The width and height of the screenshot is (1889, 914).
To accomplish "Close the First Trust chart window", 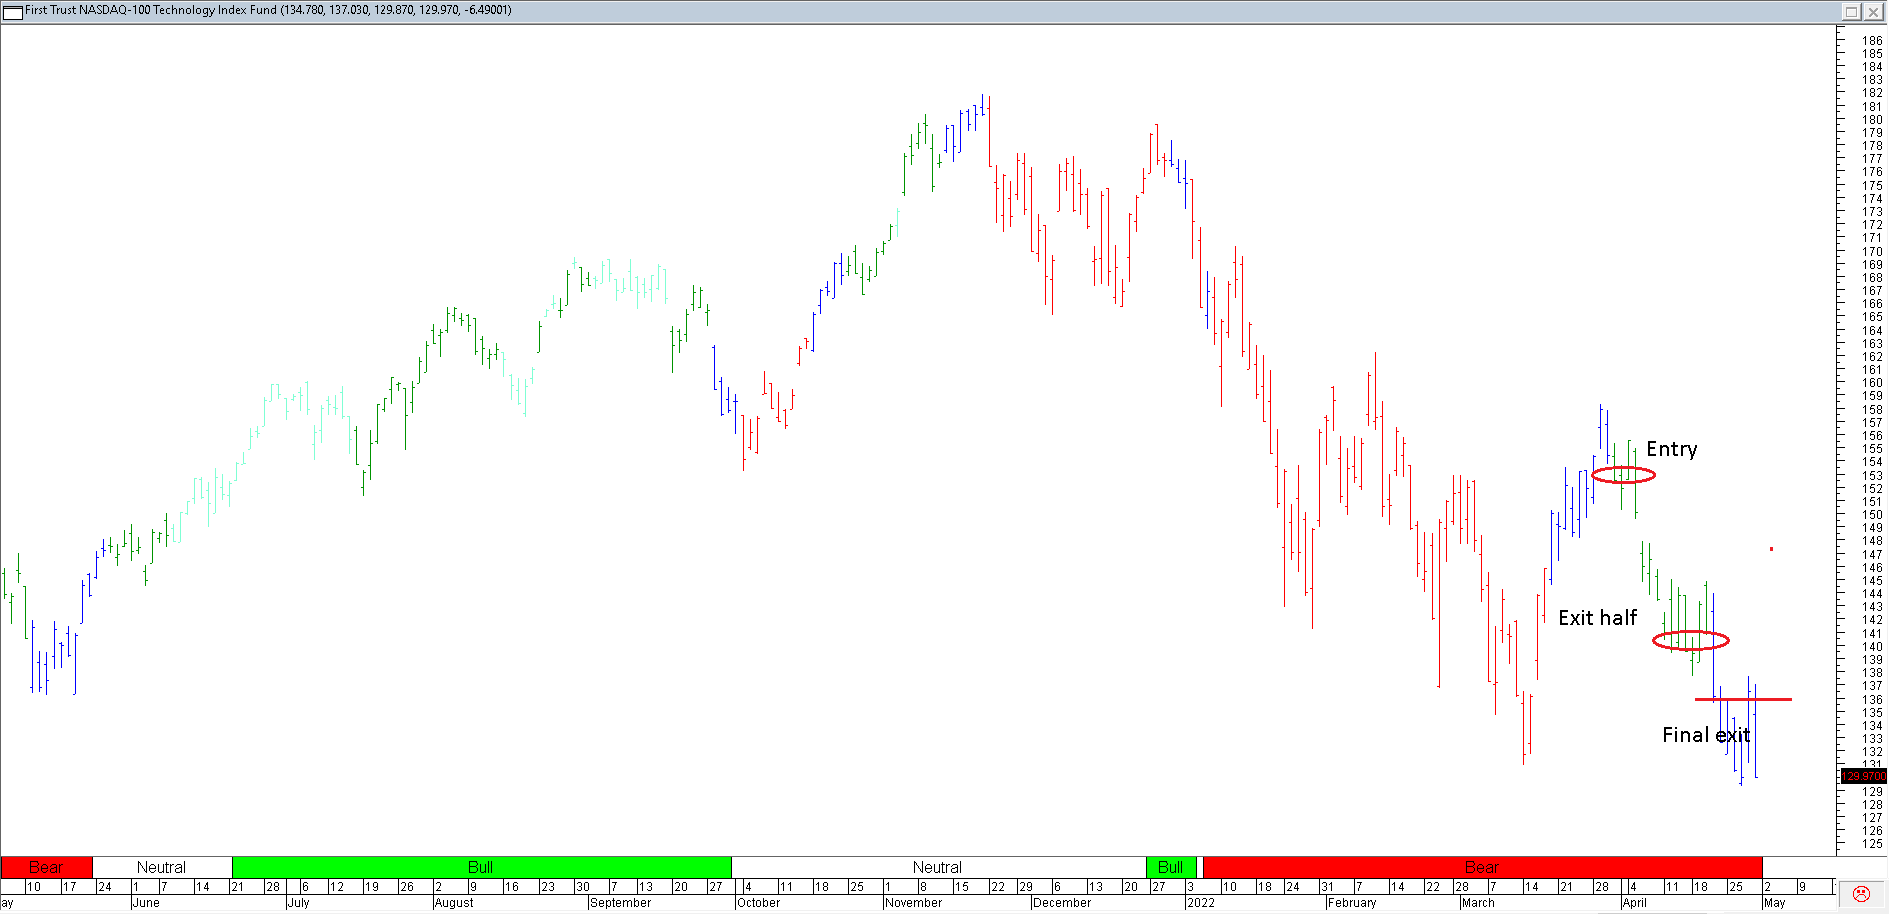I will (1873, 11).
